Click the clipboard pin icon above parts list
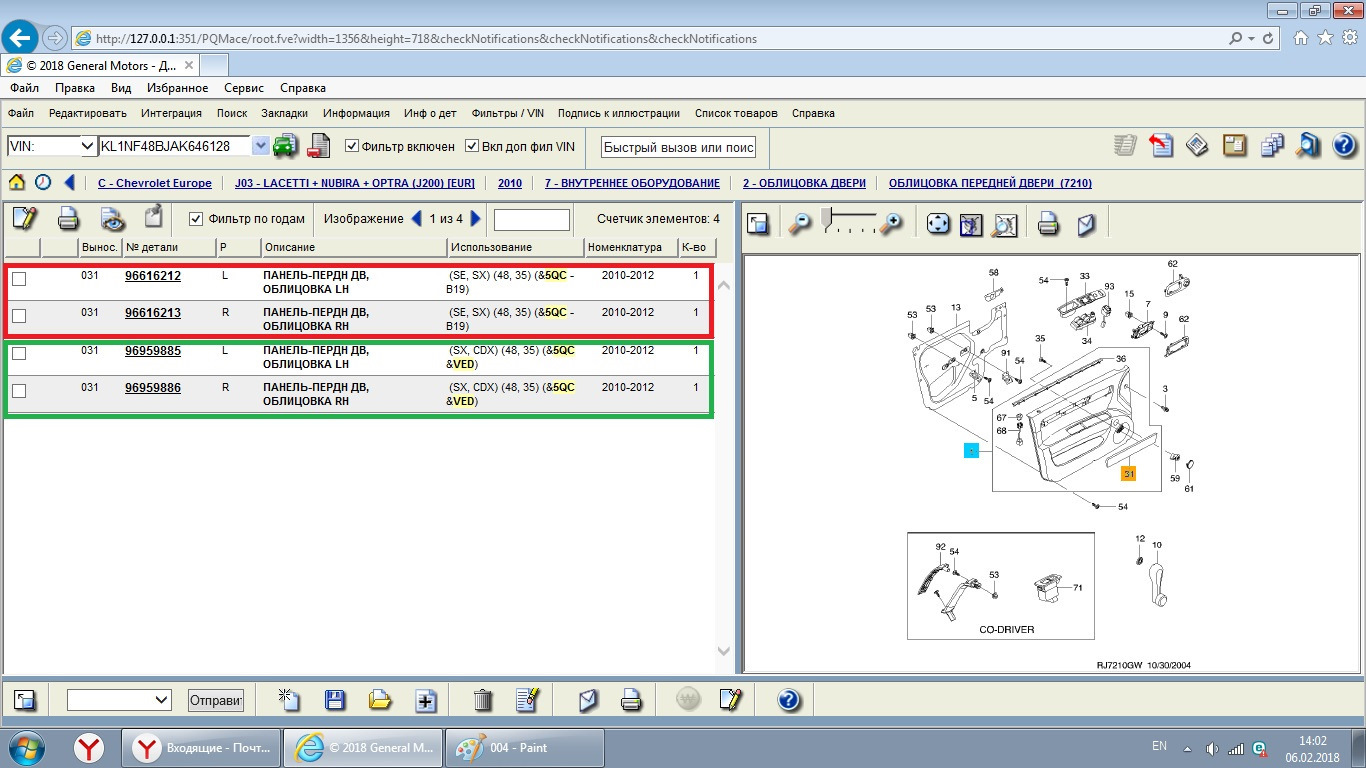Viewport: 1366px width, 768px height. 153,218
